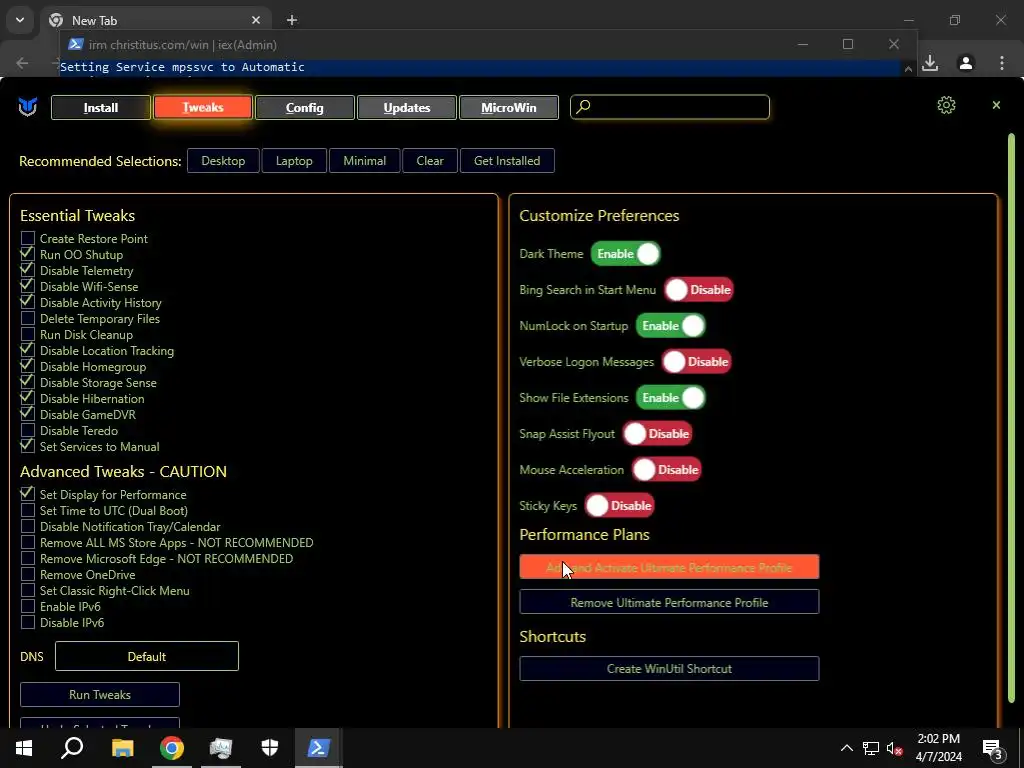Open the notification center icon

992,748
